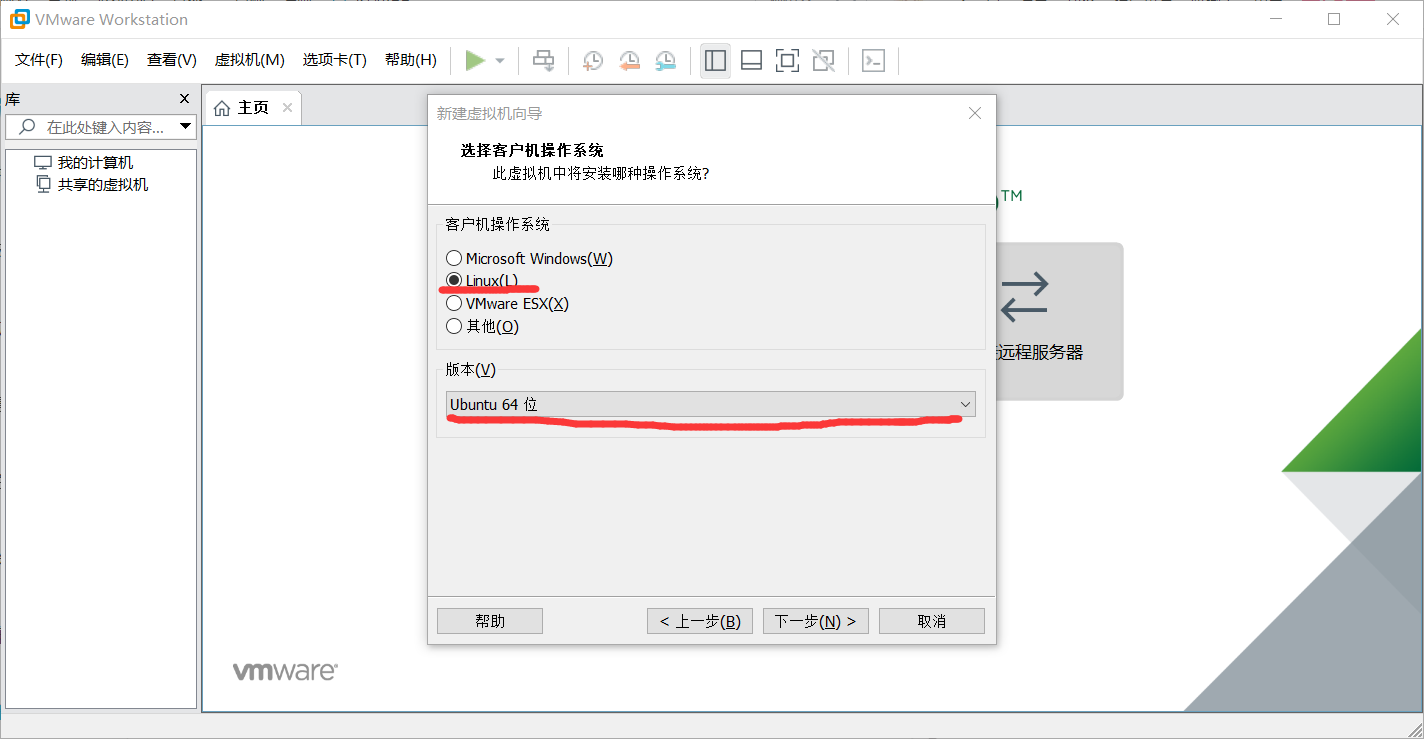Click the take snapshot clock icon
The width and height of the screenshot is (1424, 739).
(593, 61)
